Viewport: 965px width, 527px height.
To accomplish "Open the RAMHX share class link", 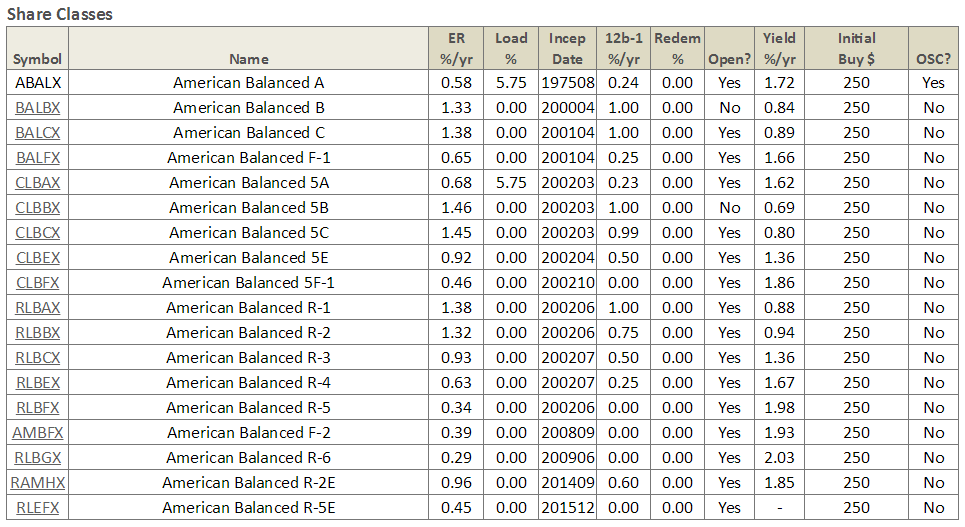I will pos(38,483).
